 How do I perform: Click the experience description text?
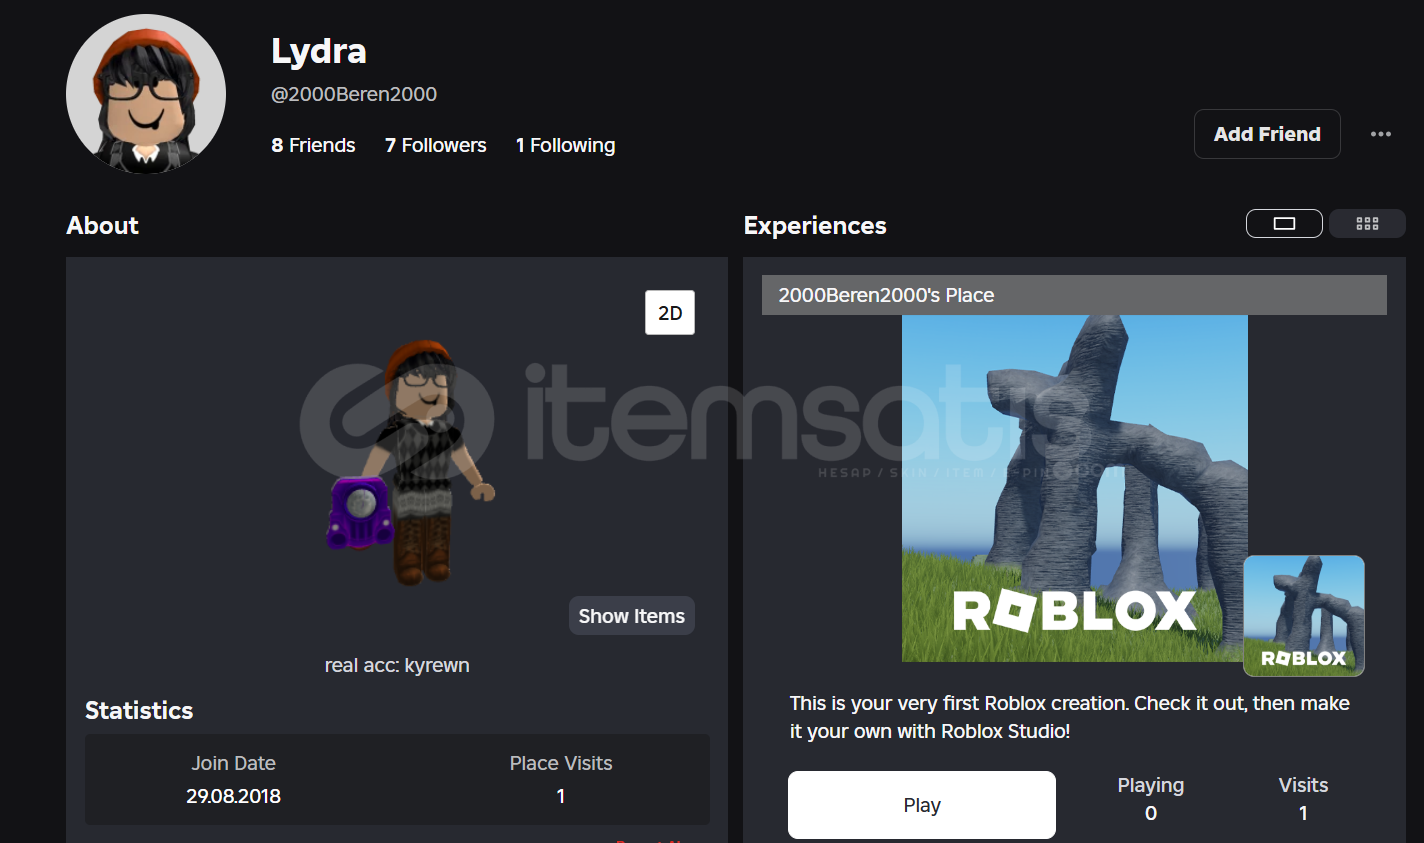coord(1070,717)
